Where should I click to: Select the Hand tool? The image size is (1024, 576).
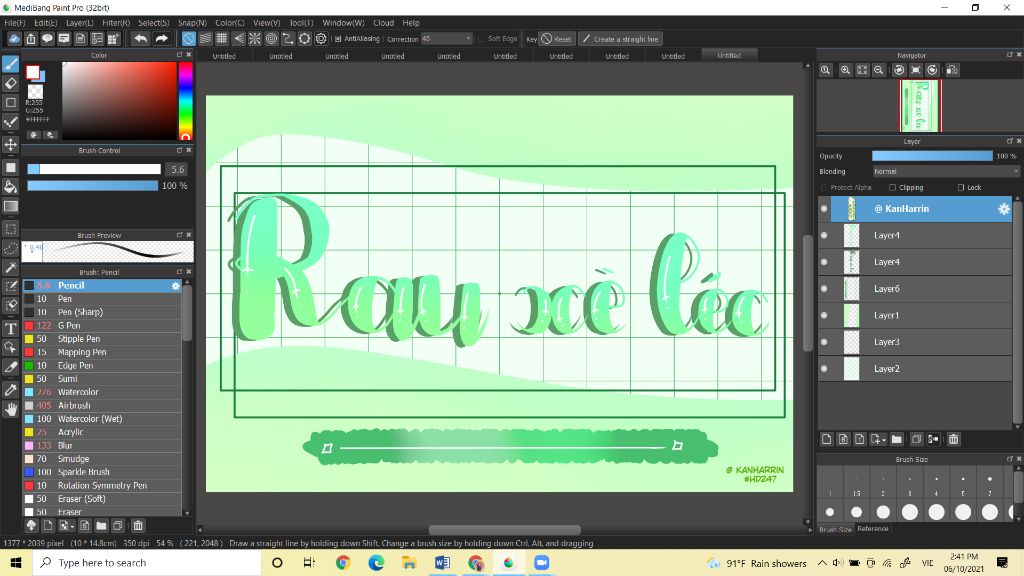[x=10, y=409]
